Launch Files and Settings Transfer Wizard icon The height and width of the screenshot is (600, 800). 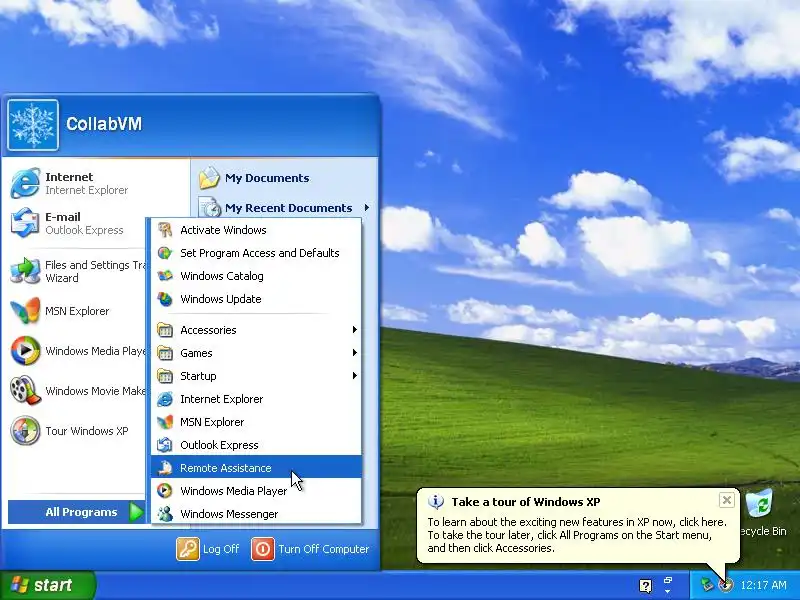pyautogui.click(x=25, y=271)
